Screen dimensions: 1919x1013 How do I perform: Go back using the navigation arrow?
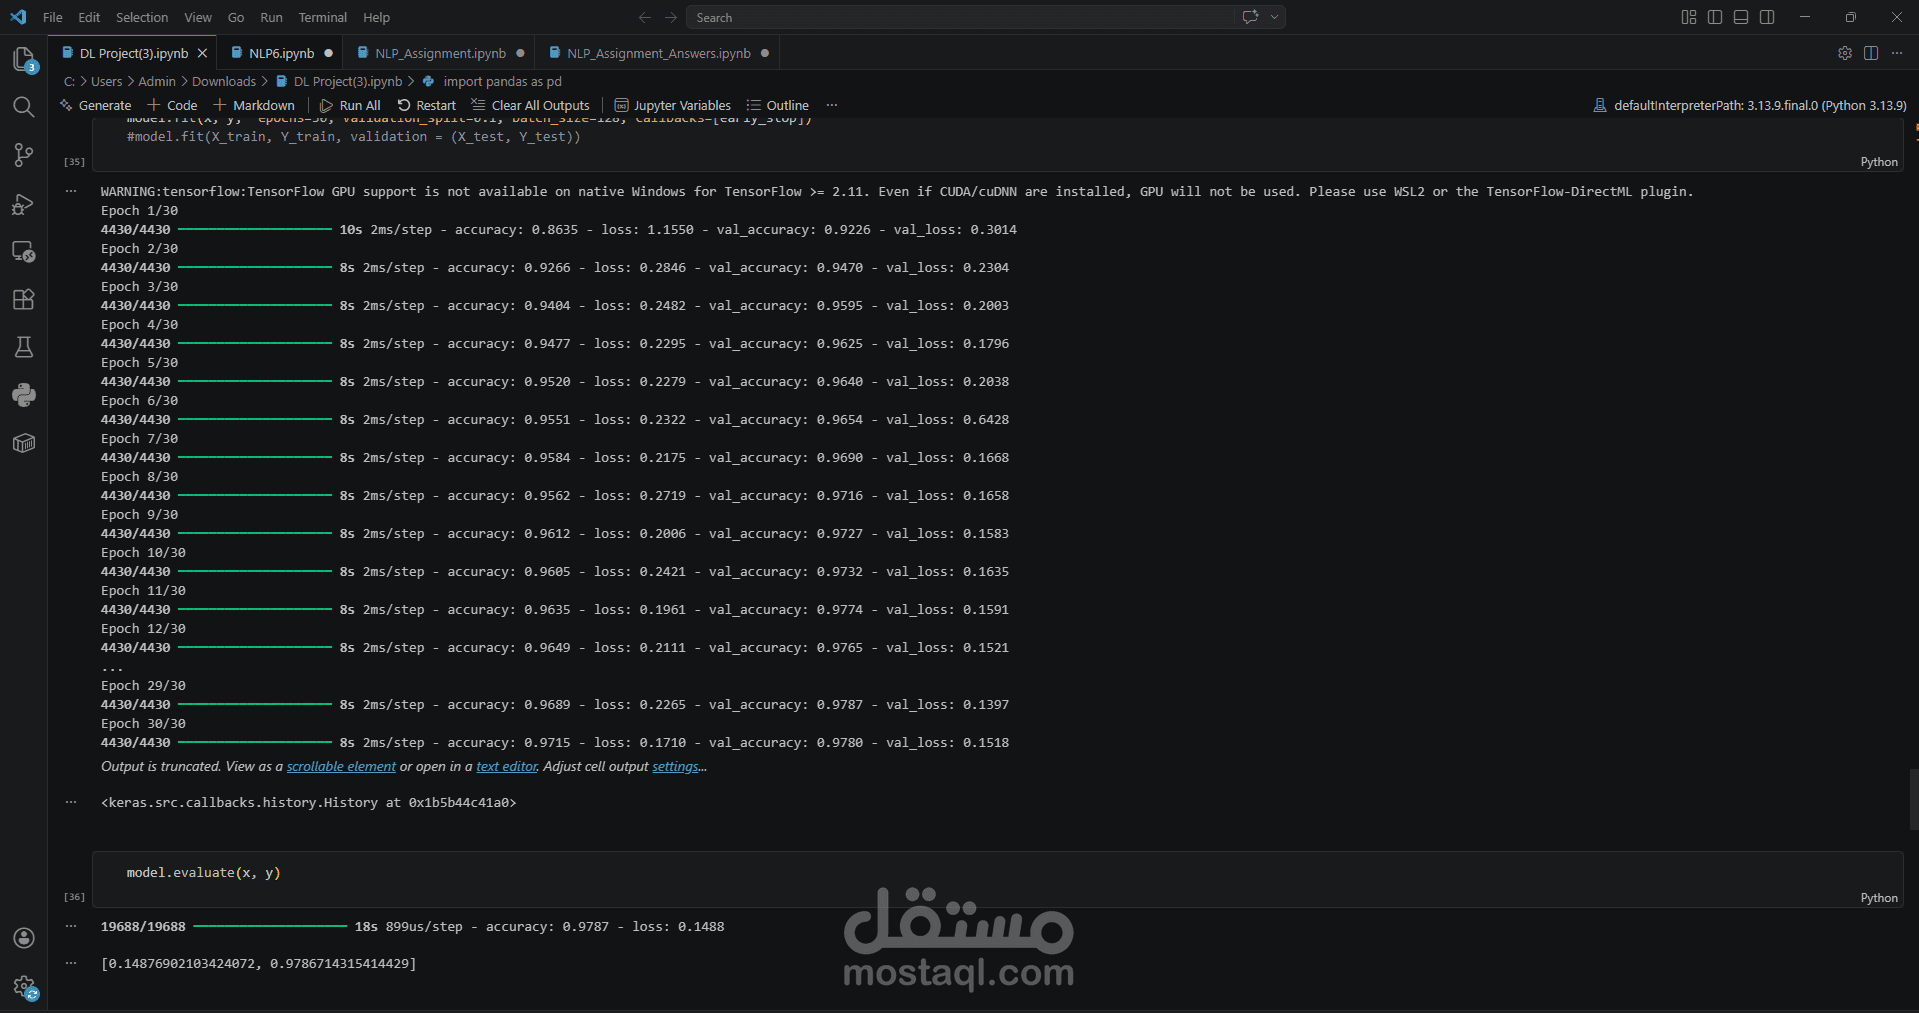coord(645,17)
